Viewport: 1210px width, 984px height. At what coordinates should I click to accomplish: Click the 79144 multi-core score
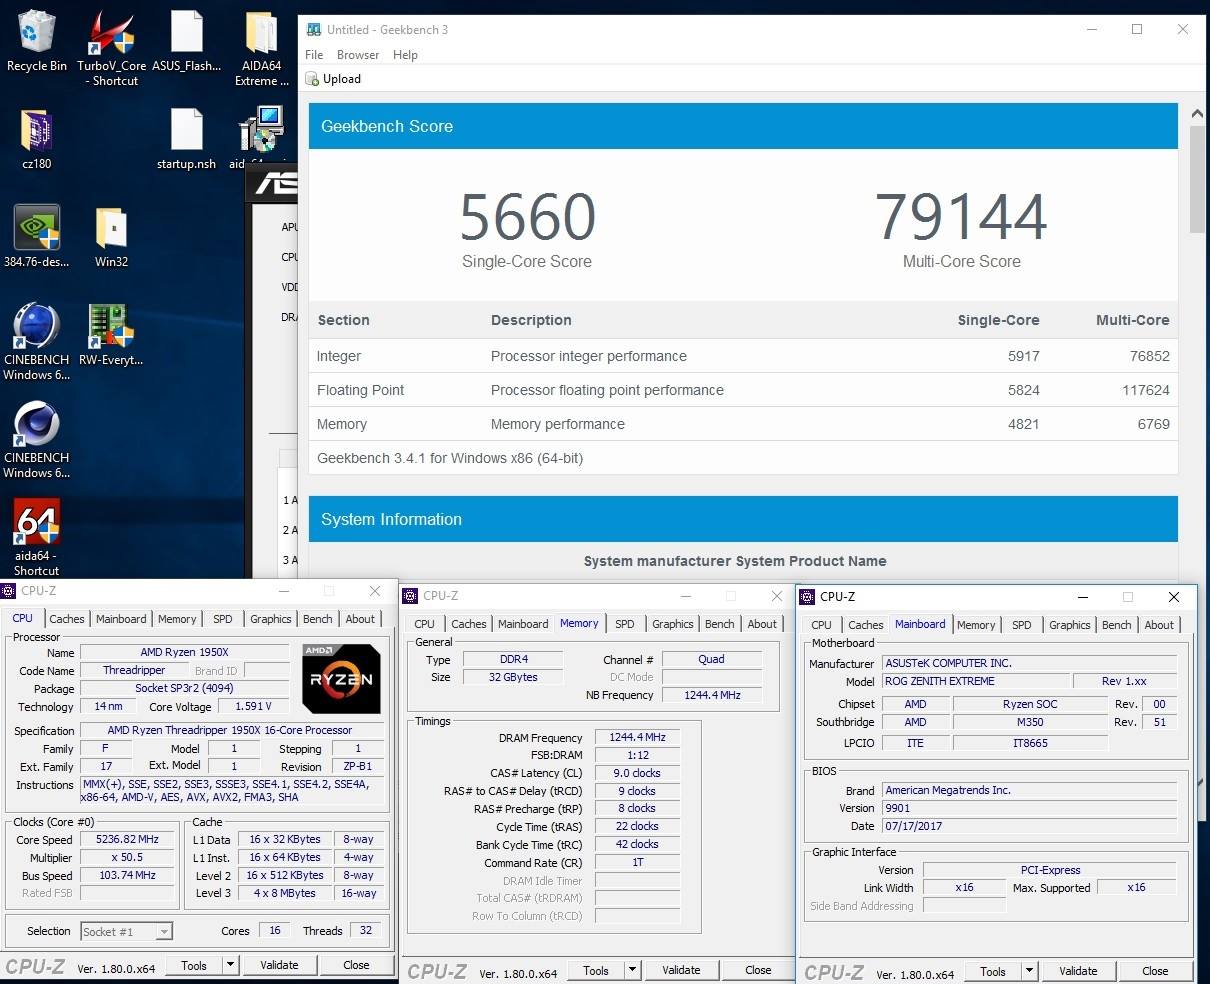point(961,217)
